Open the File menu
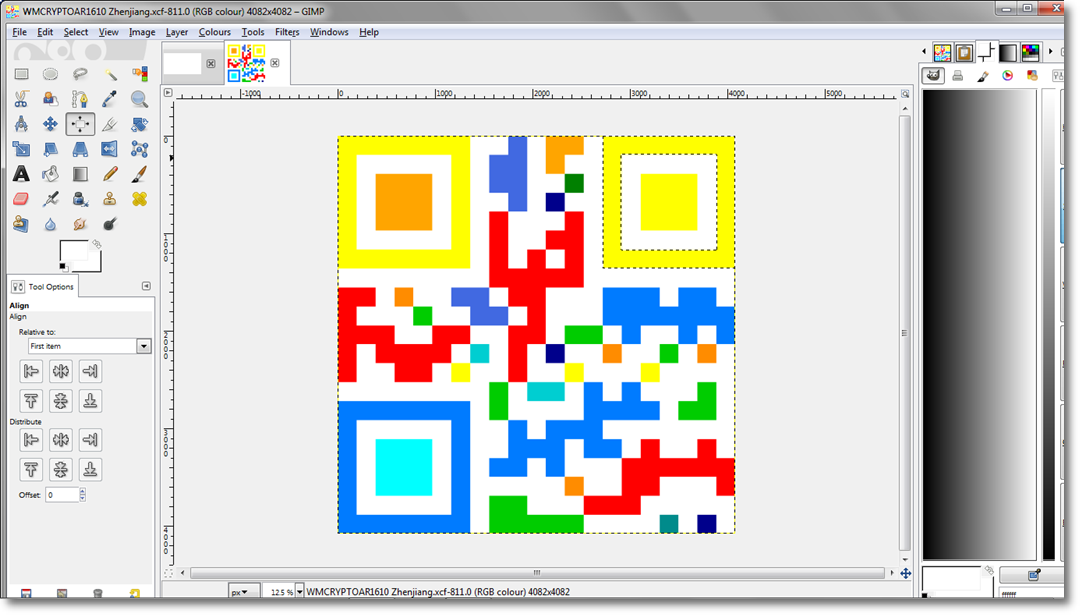The width and height of the screenshot is (1080, 615). pos(19,32)
